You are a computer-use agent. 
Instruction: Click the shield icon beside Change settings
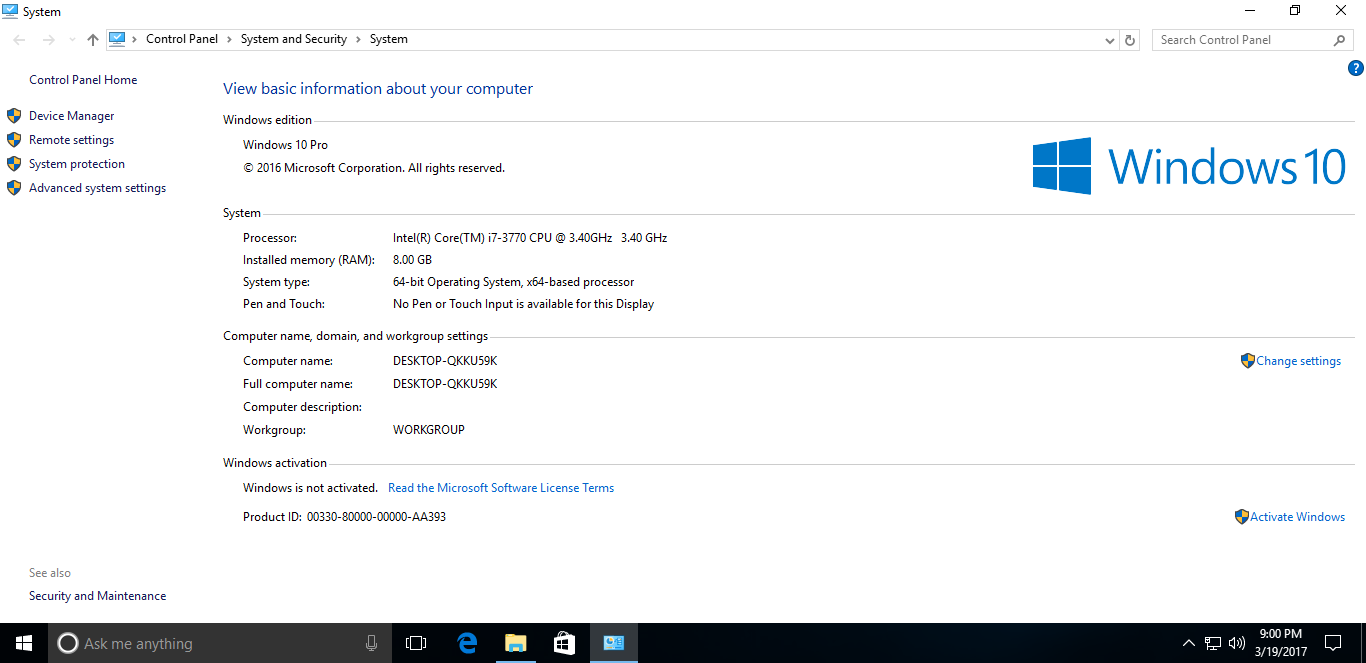tap(1247, 361)
